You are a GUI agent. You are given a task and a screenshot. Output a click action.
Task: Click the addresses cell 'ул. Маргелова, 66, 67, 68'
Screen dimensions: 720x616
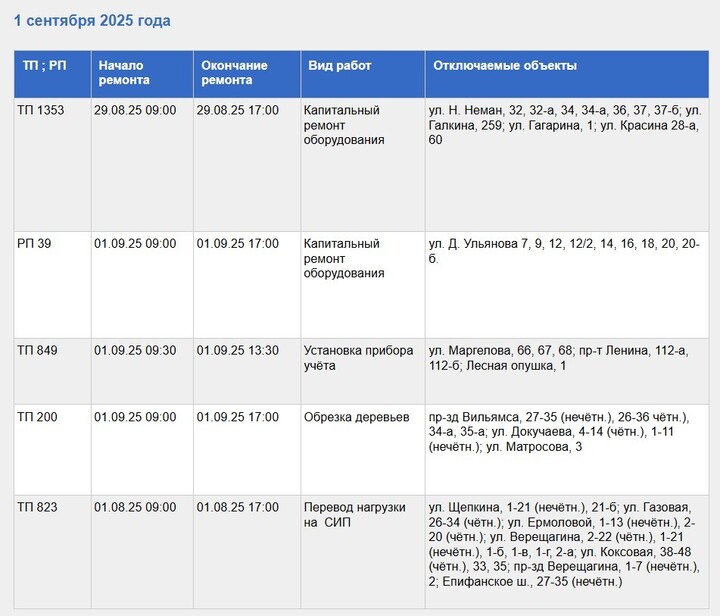click(x=567, y=372)
